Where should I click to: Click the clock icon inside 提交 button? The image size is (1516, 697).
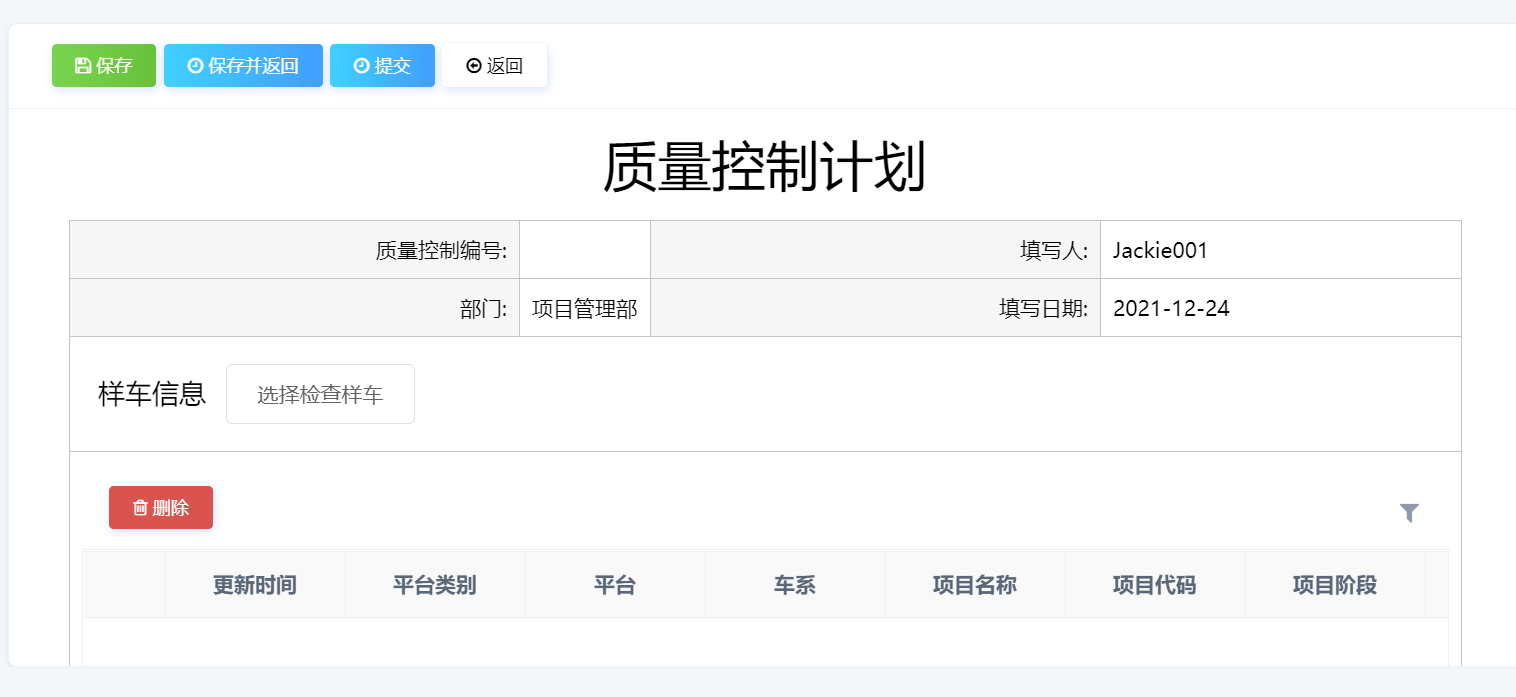[x=362, y=65]
